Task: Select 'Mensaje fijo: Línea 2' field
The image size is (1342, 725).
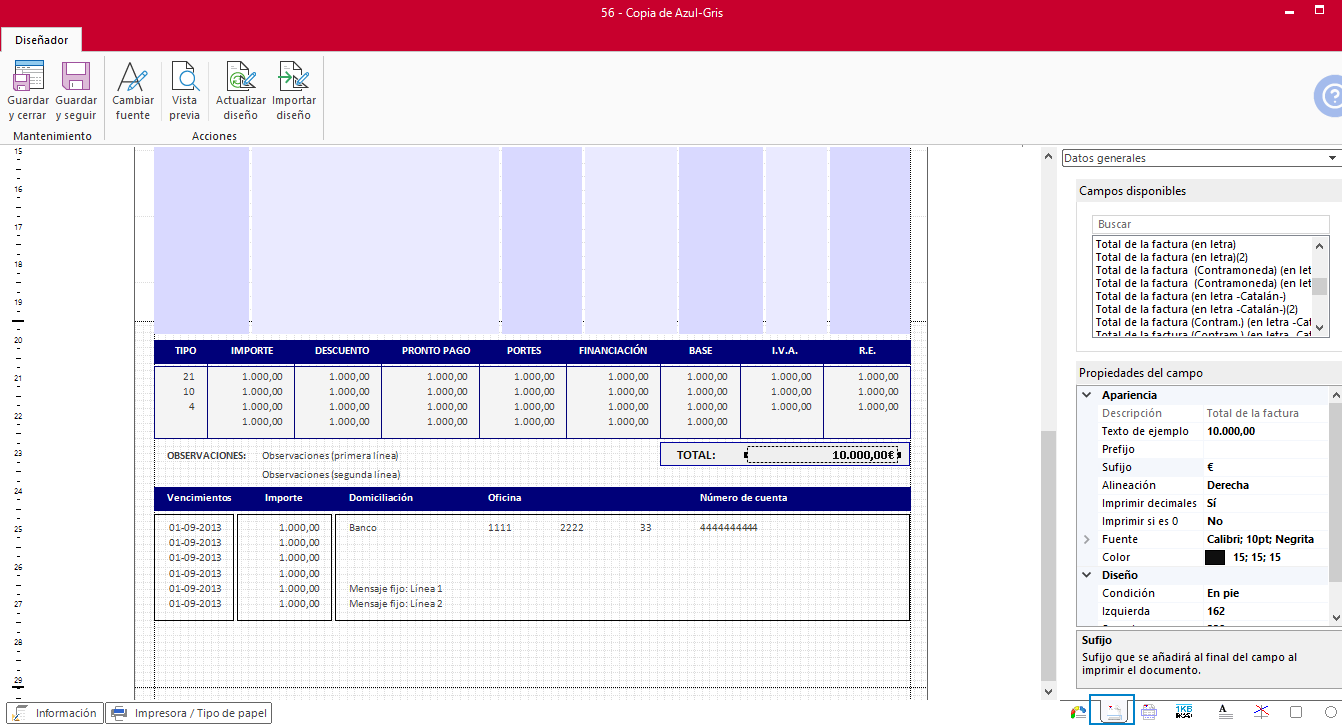Action: [396, 604]
